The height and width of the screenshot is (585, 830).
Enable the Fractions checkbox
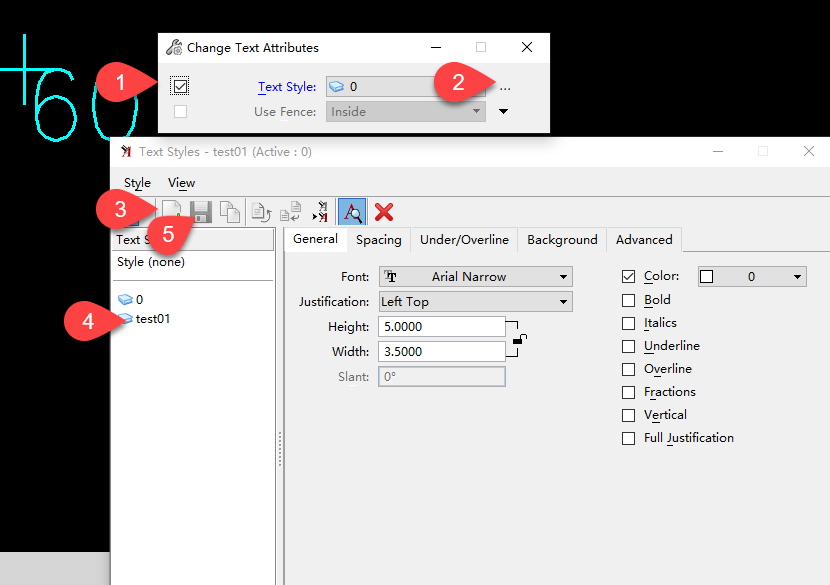628,392
